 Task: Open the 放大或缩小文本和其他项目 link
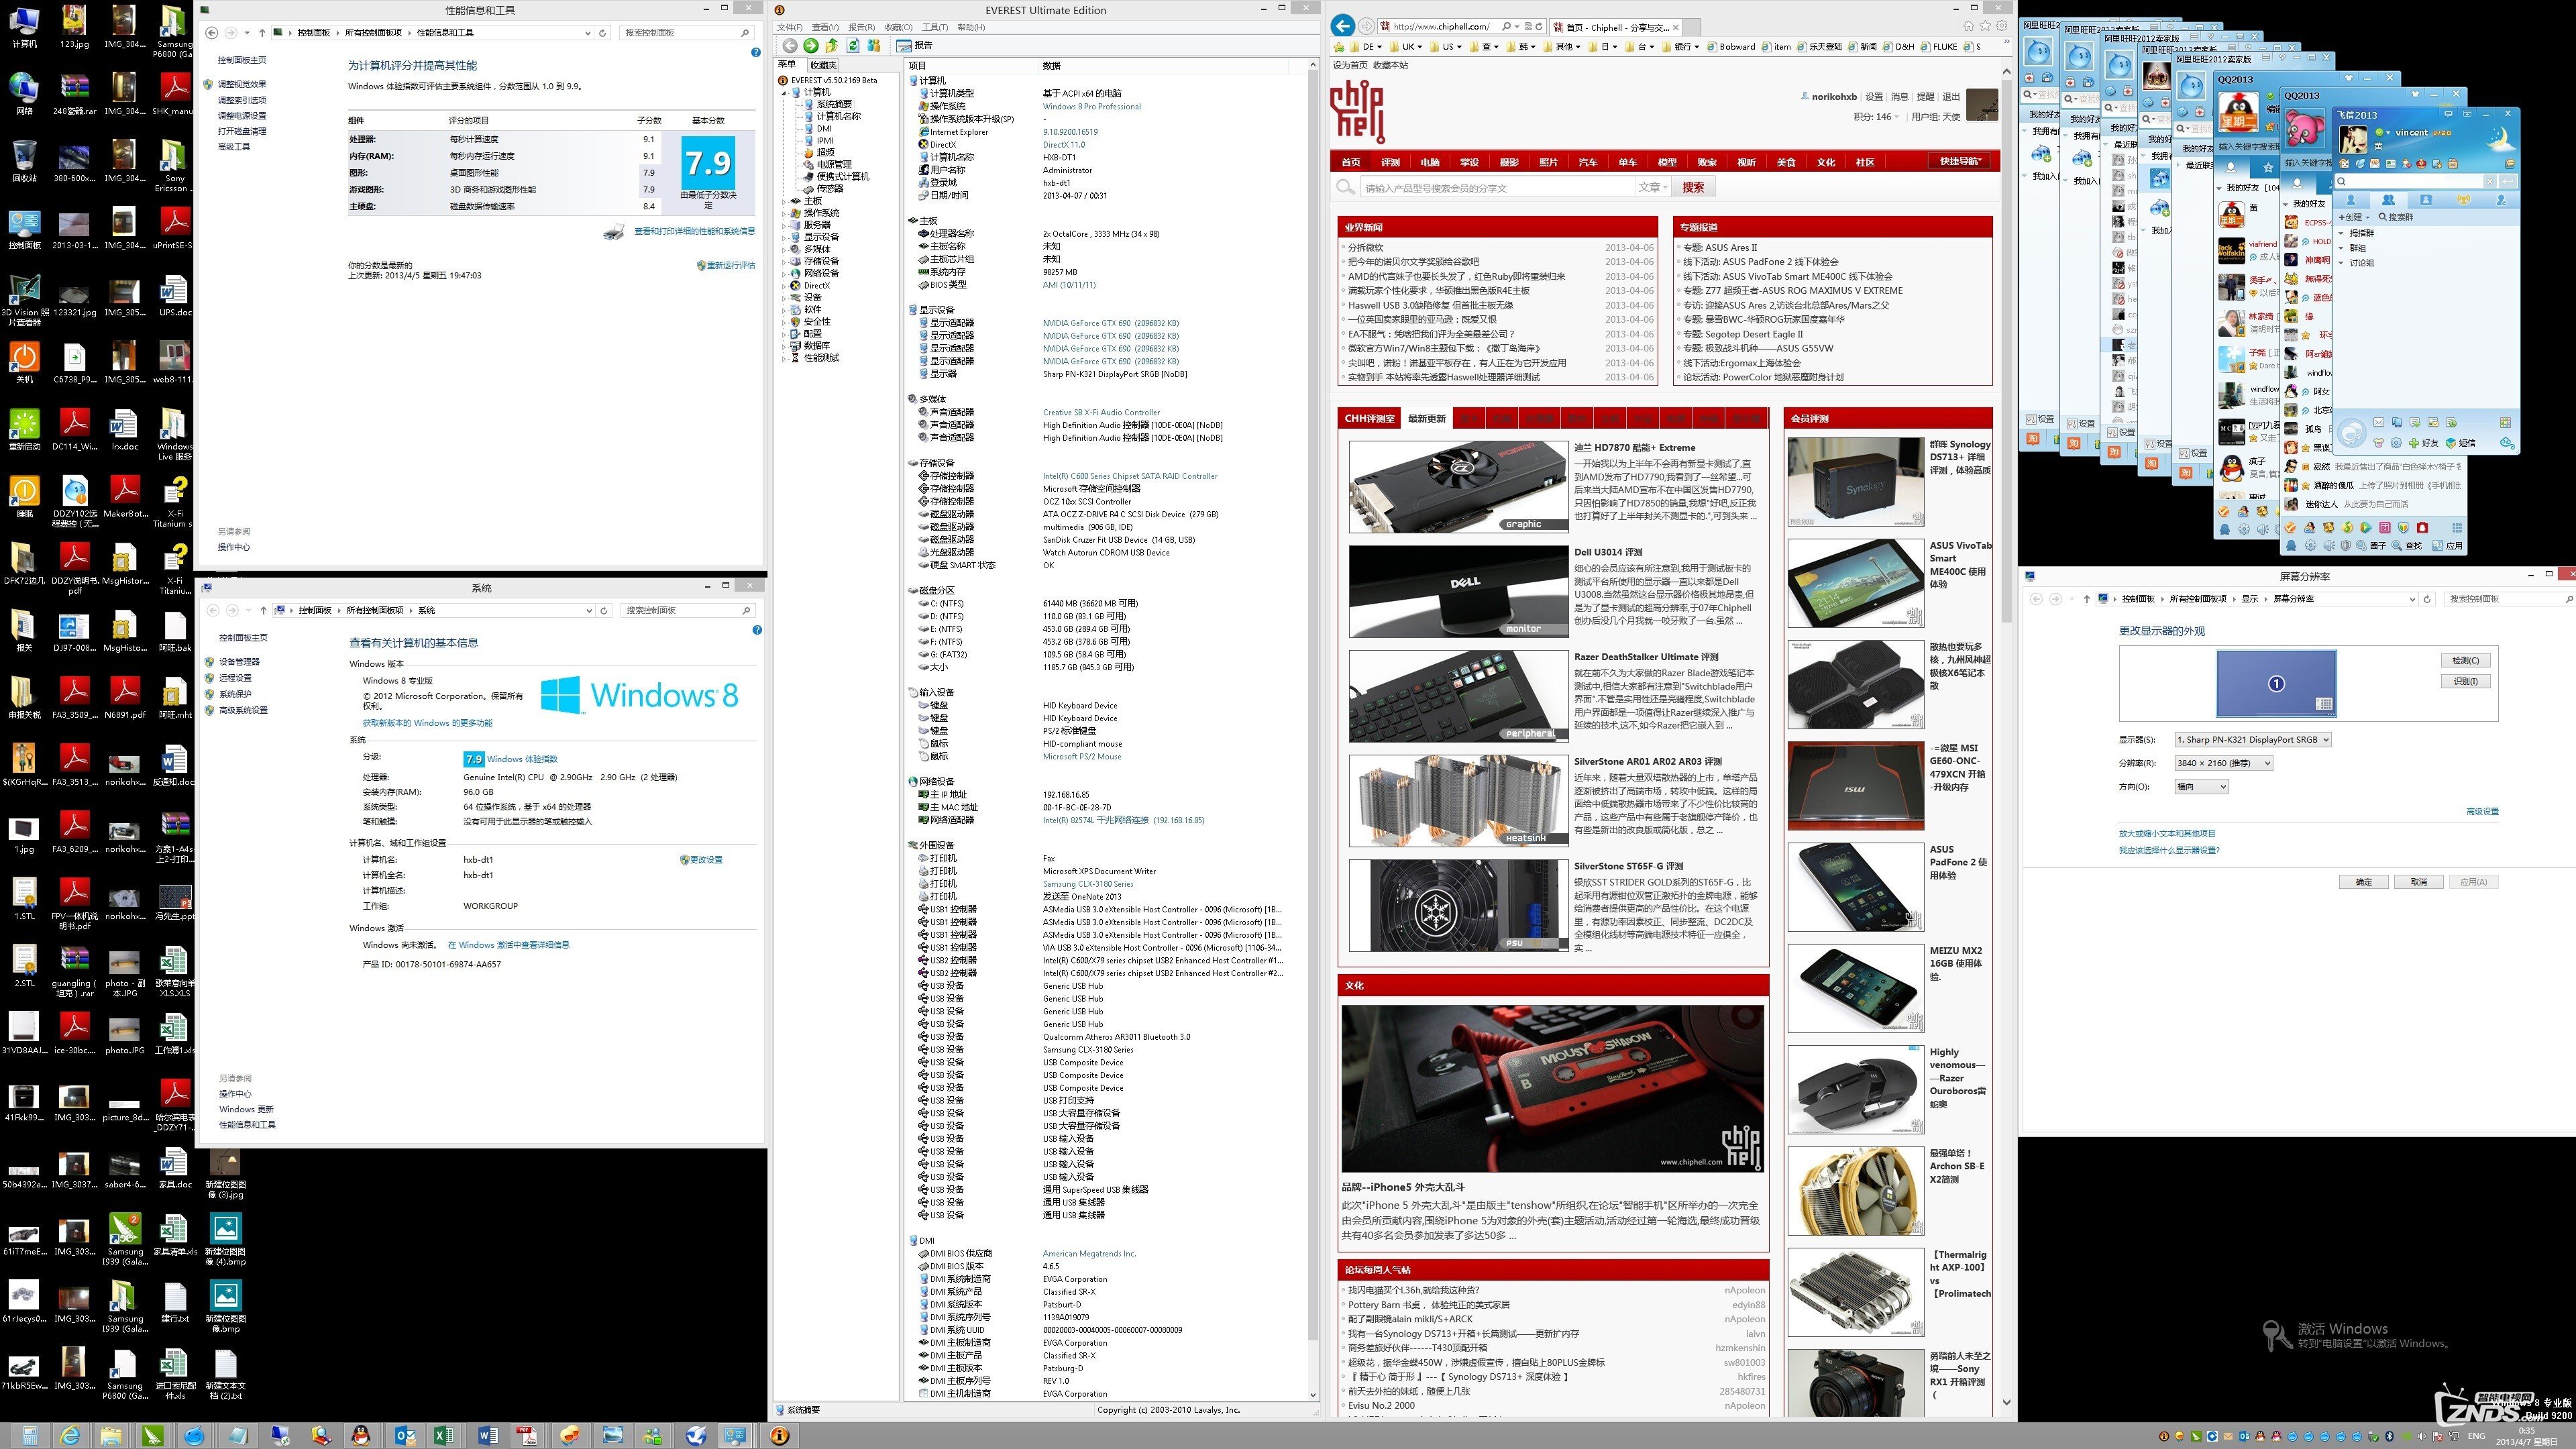point(2167,833)
